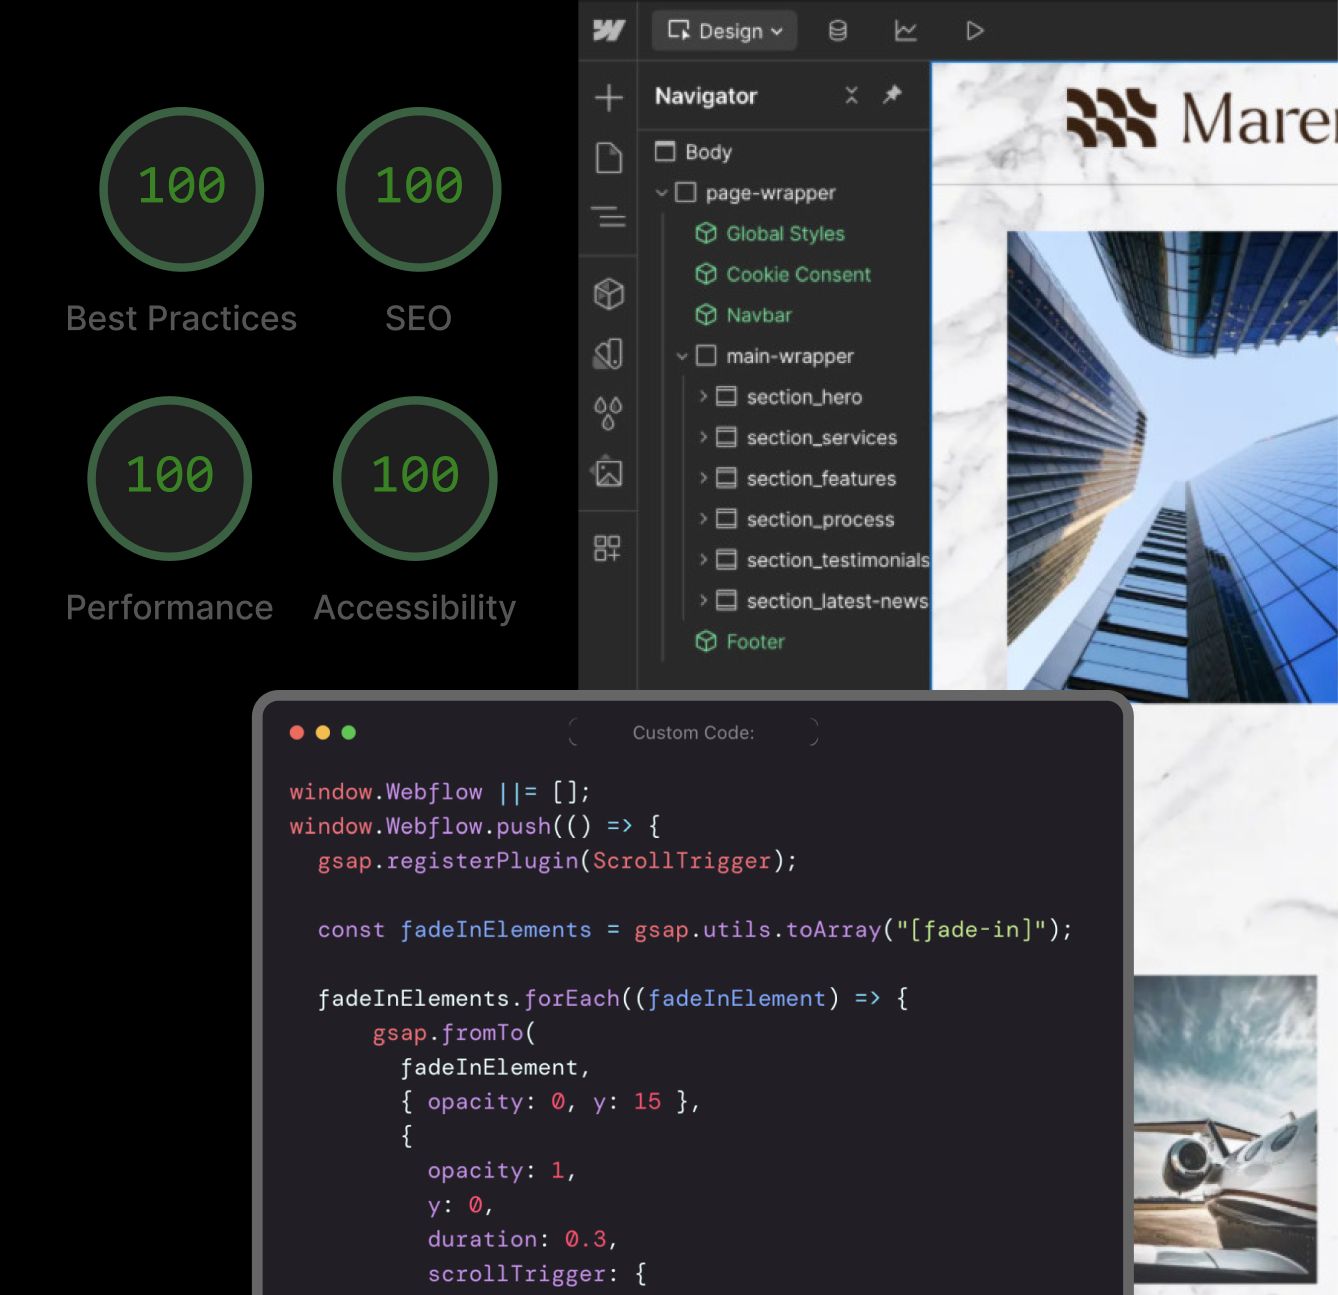The width and height of the screenshot is (1338, 1295).
Task: Select the Cookie Consent component
Action: point(797,274)
